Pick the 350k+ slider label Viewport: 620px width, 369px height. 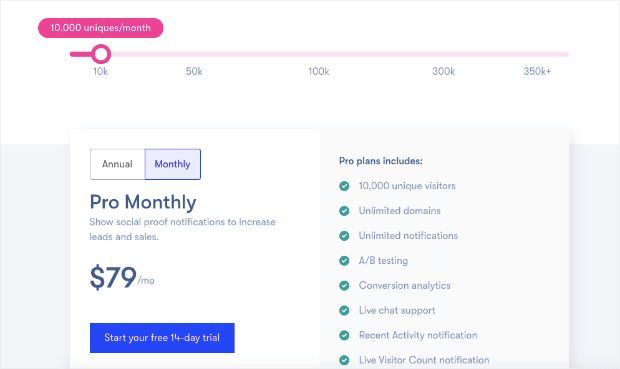(537, 71)
